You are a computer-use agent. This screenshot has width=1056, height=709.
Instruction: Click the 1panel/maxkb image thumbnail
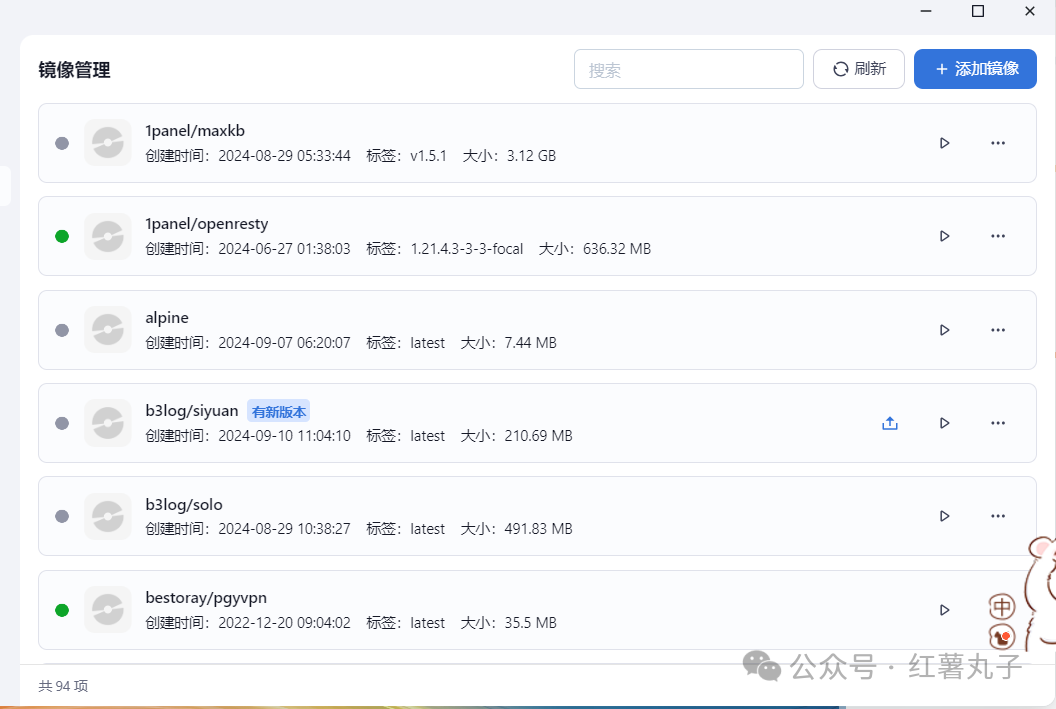point(108,143)
